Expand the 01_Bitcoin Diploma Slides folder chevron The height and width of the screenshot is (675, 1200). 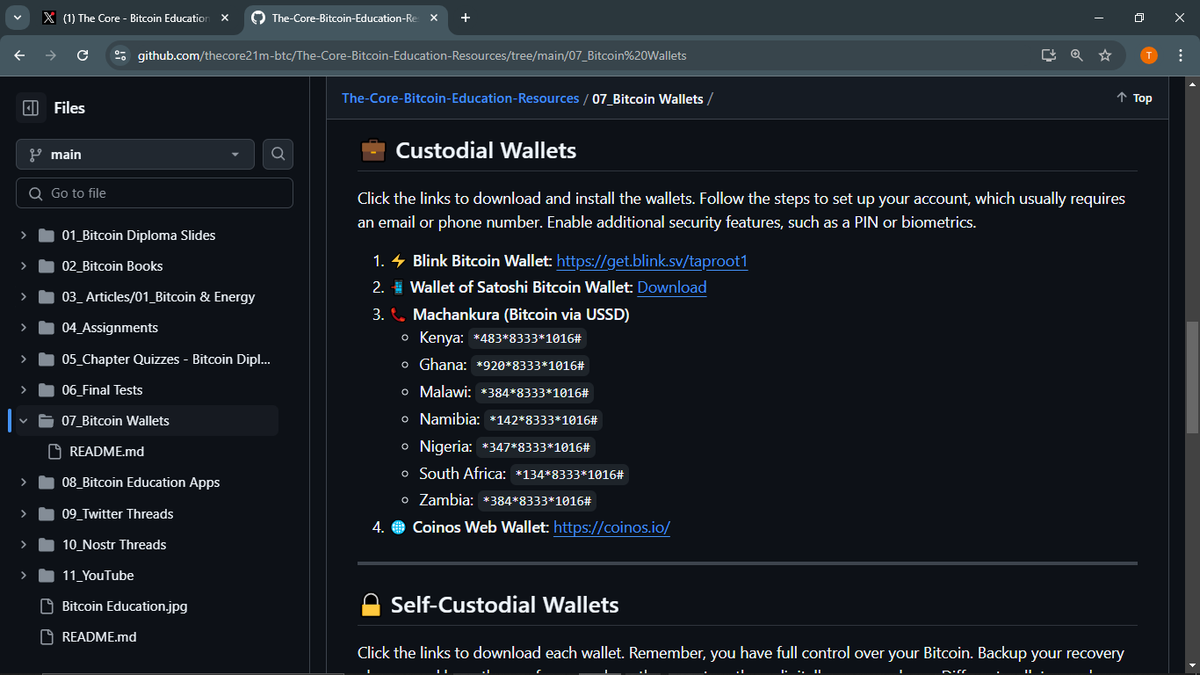pyautogui.click(x=23, y=236)
